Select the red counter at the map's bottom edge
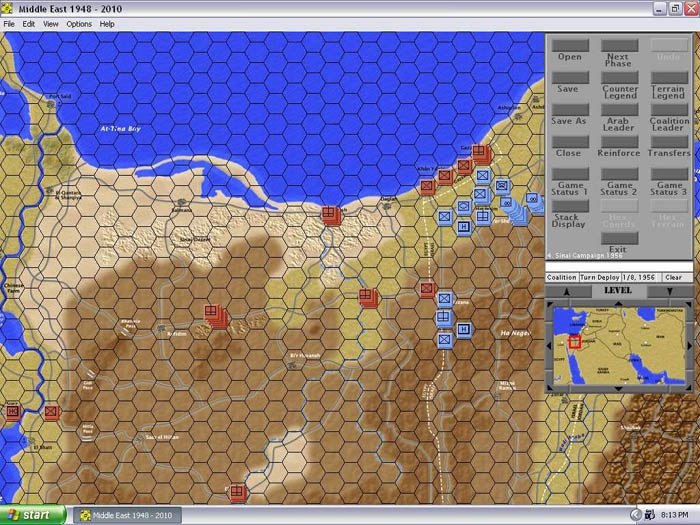Viewport: 700px width, 525px height. [x=238, y=492]
